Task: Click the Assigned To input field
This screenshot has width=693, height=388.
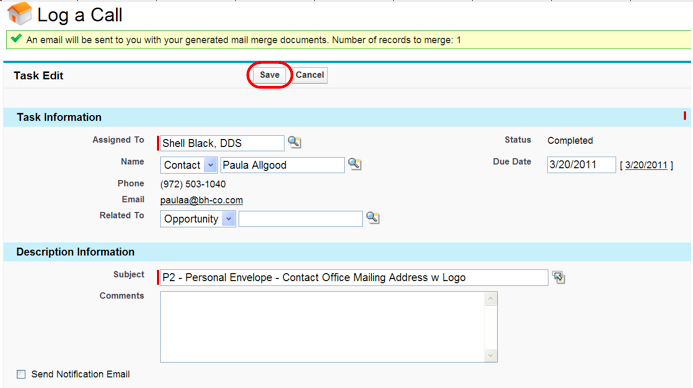Action: point(222,143)
